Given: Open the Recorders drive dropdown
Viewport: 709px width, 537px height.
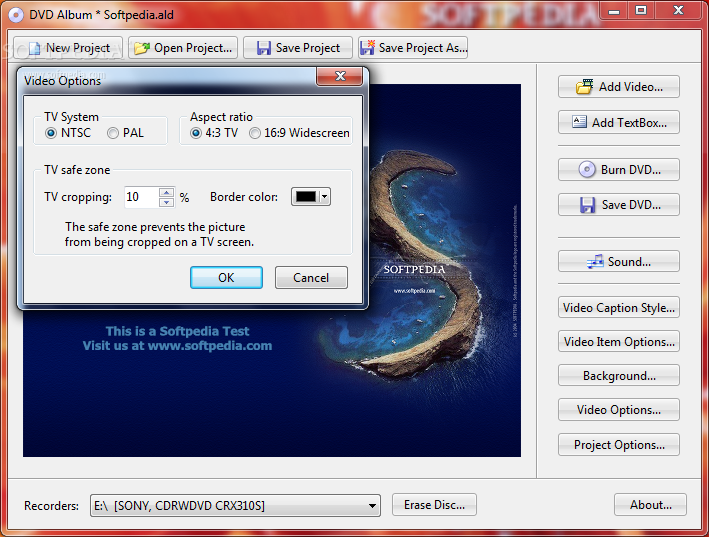Looking at the screenshot, I should coord(372,505).
